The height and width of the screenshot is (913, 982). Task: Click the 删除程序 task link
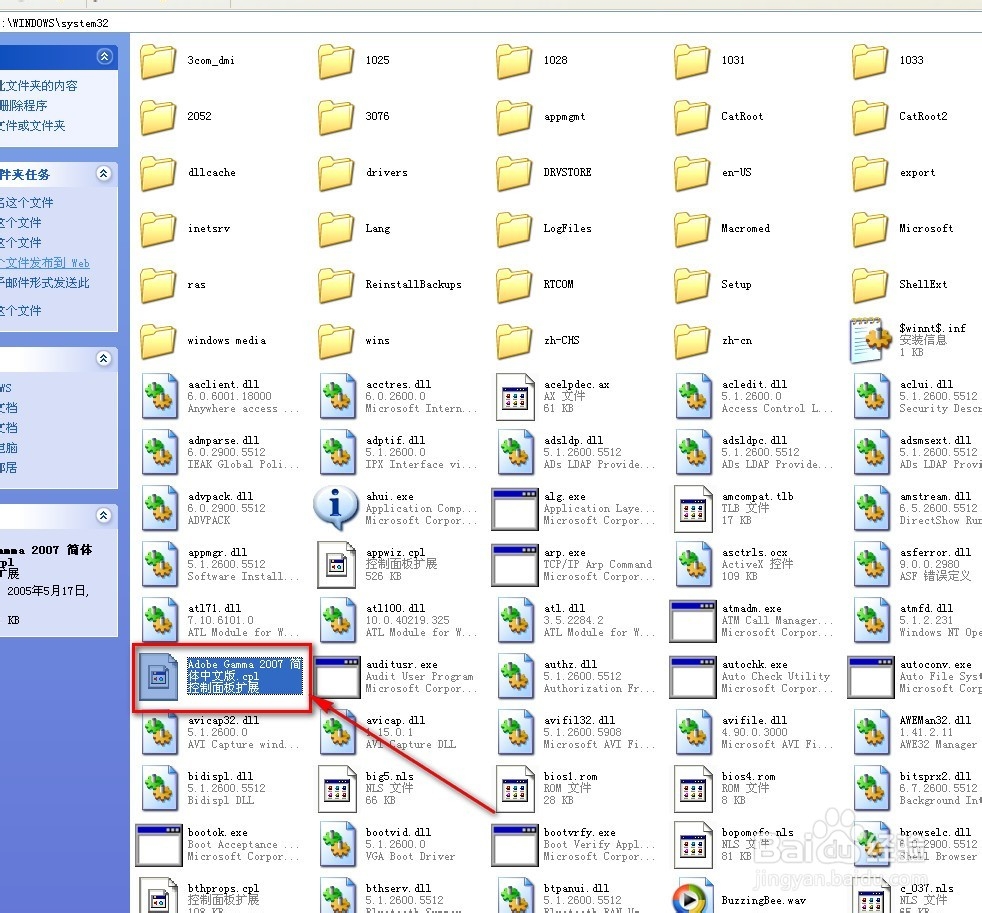click(x=24, y=105)
